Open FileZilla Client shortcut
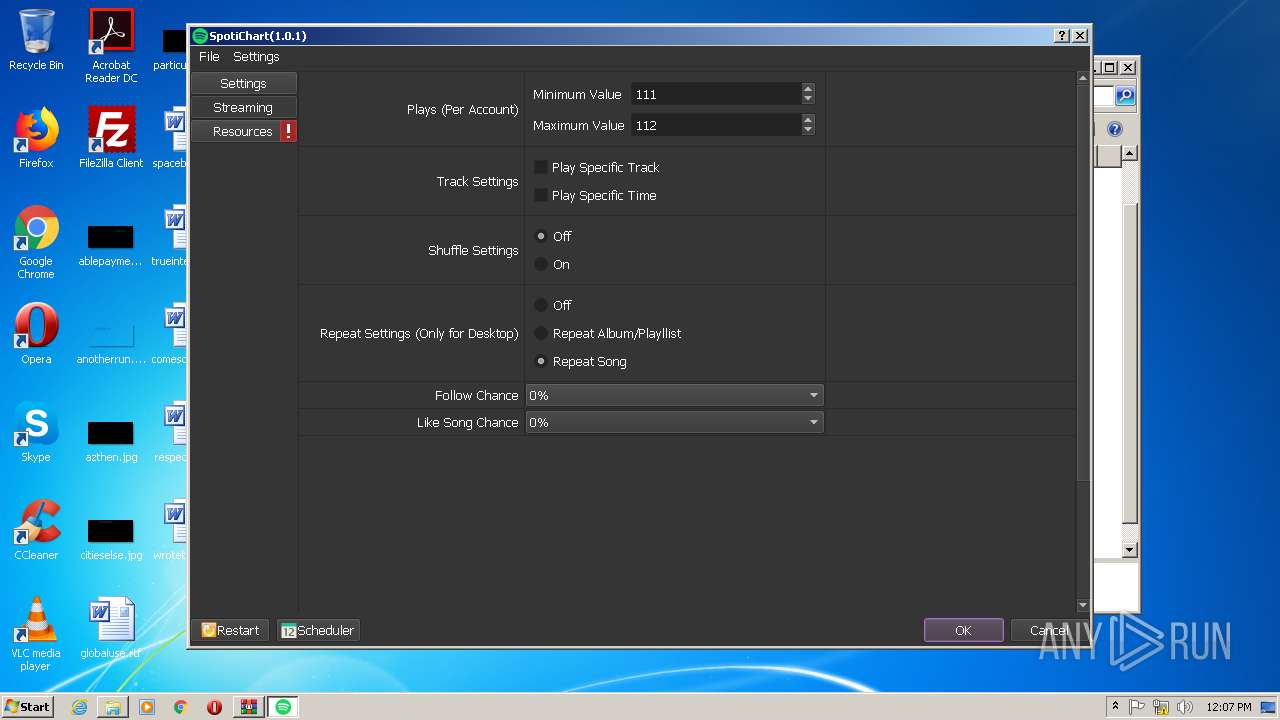The width and height of the screenshot is (1280, 720). pos(111,138)
